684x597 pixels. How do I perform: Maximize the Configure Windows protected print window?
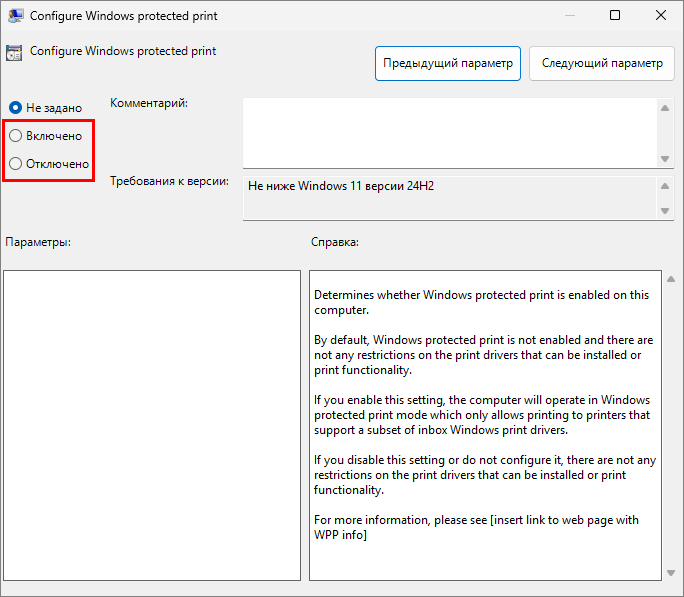(615, 15)
